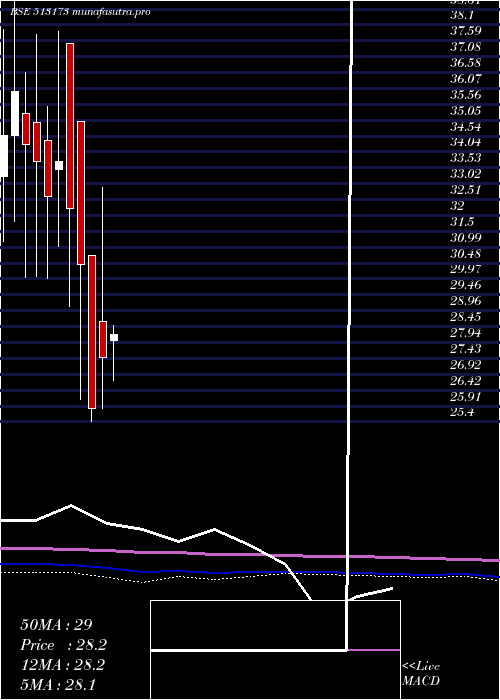Click the 36.07 price axis label
The width and height of the screenshot is (500, 700).
pyautogui.click(x=466, y=79)
